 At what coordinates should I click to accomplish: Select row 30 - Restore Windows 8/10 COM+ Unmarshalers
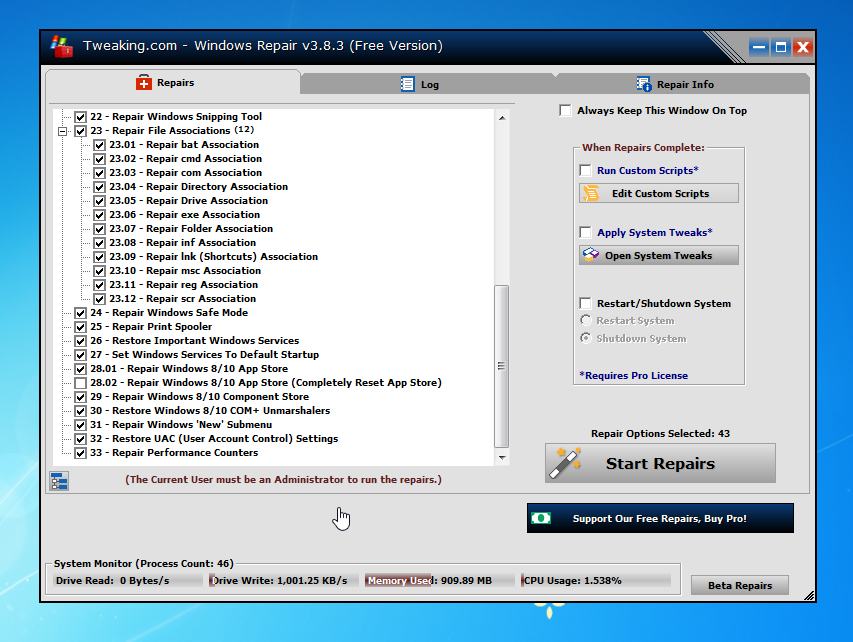[210, 411]
